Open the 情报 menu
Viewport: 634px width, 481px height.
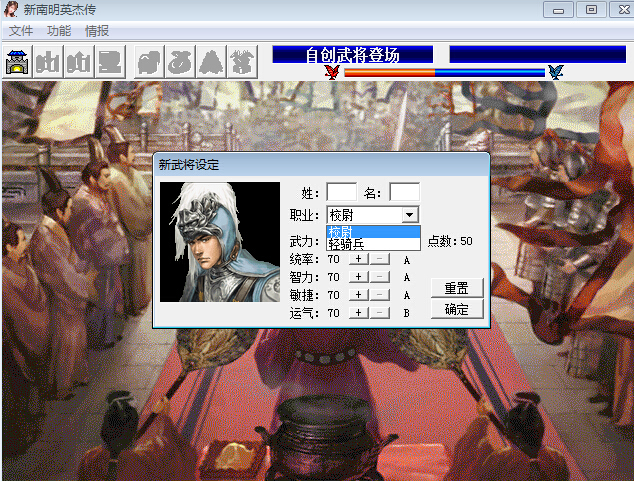point(97,31)
